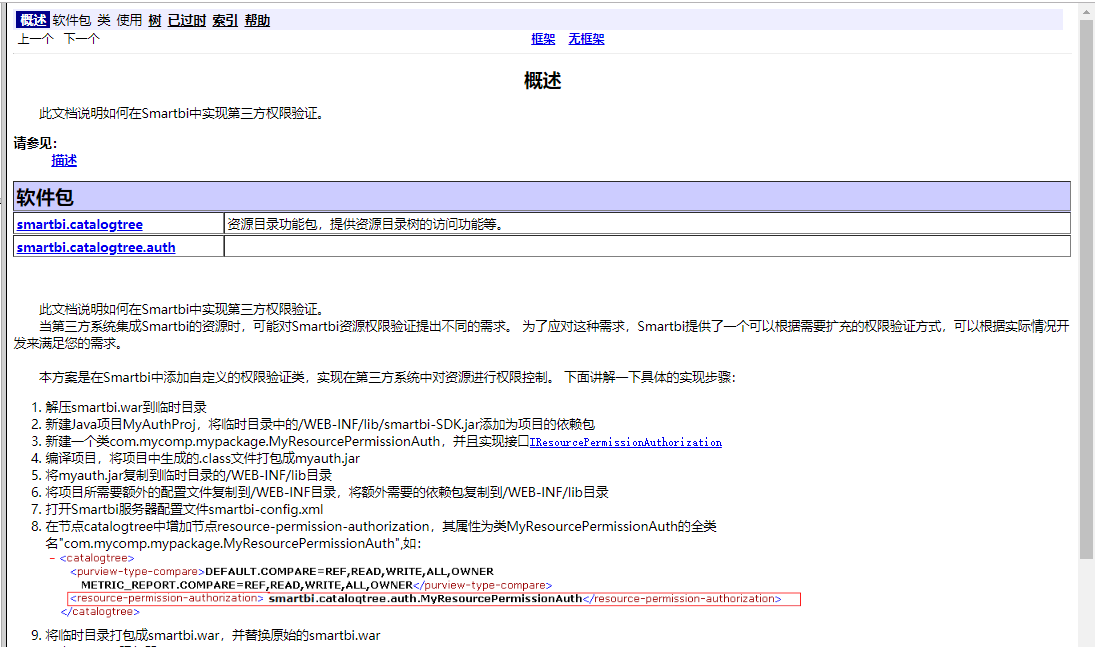Collapse the catalogtree XML node minus sign

[x=52, y=558]
